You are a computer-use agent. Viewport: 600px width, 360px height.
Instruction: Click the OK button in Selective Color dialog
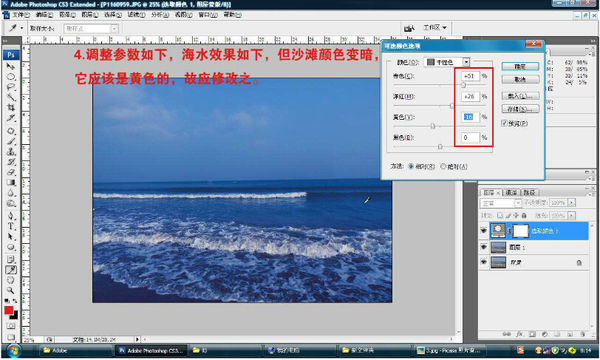tap(520, 67)
